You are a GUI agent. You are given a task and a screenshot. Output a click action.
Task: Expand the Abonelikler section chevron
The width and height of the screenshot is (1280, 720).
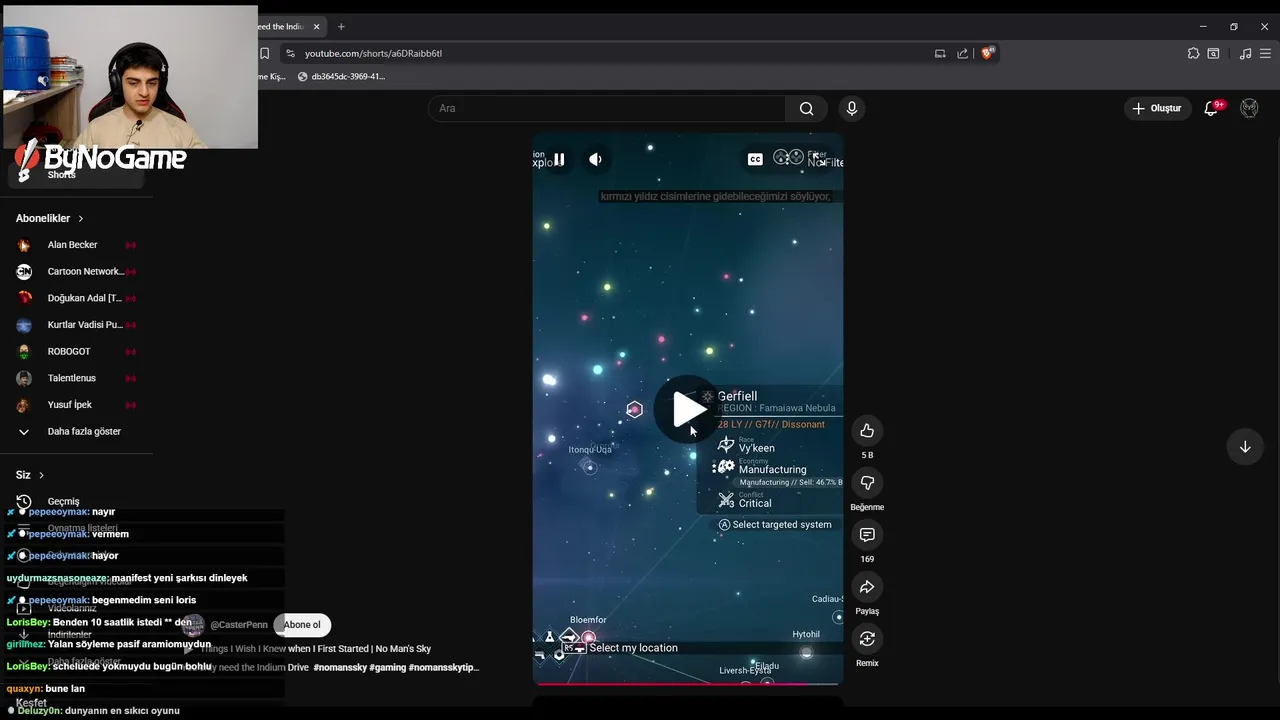[x=81, y=218]
